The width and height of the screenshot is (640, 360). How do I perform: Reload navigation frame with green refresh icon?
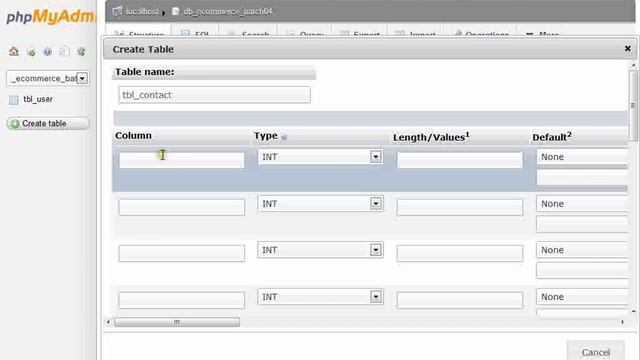[x=81, y=51]
